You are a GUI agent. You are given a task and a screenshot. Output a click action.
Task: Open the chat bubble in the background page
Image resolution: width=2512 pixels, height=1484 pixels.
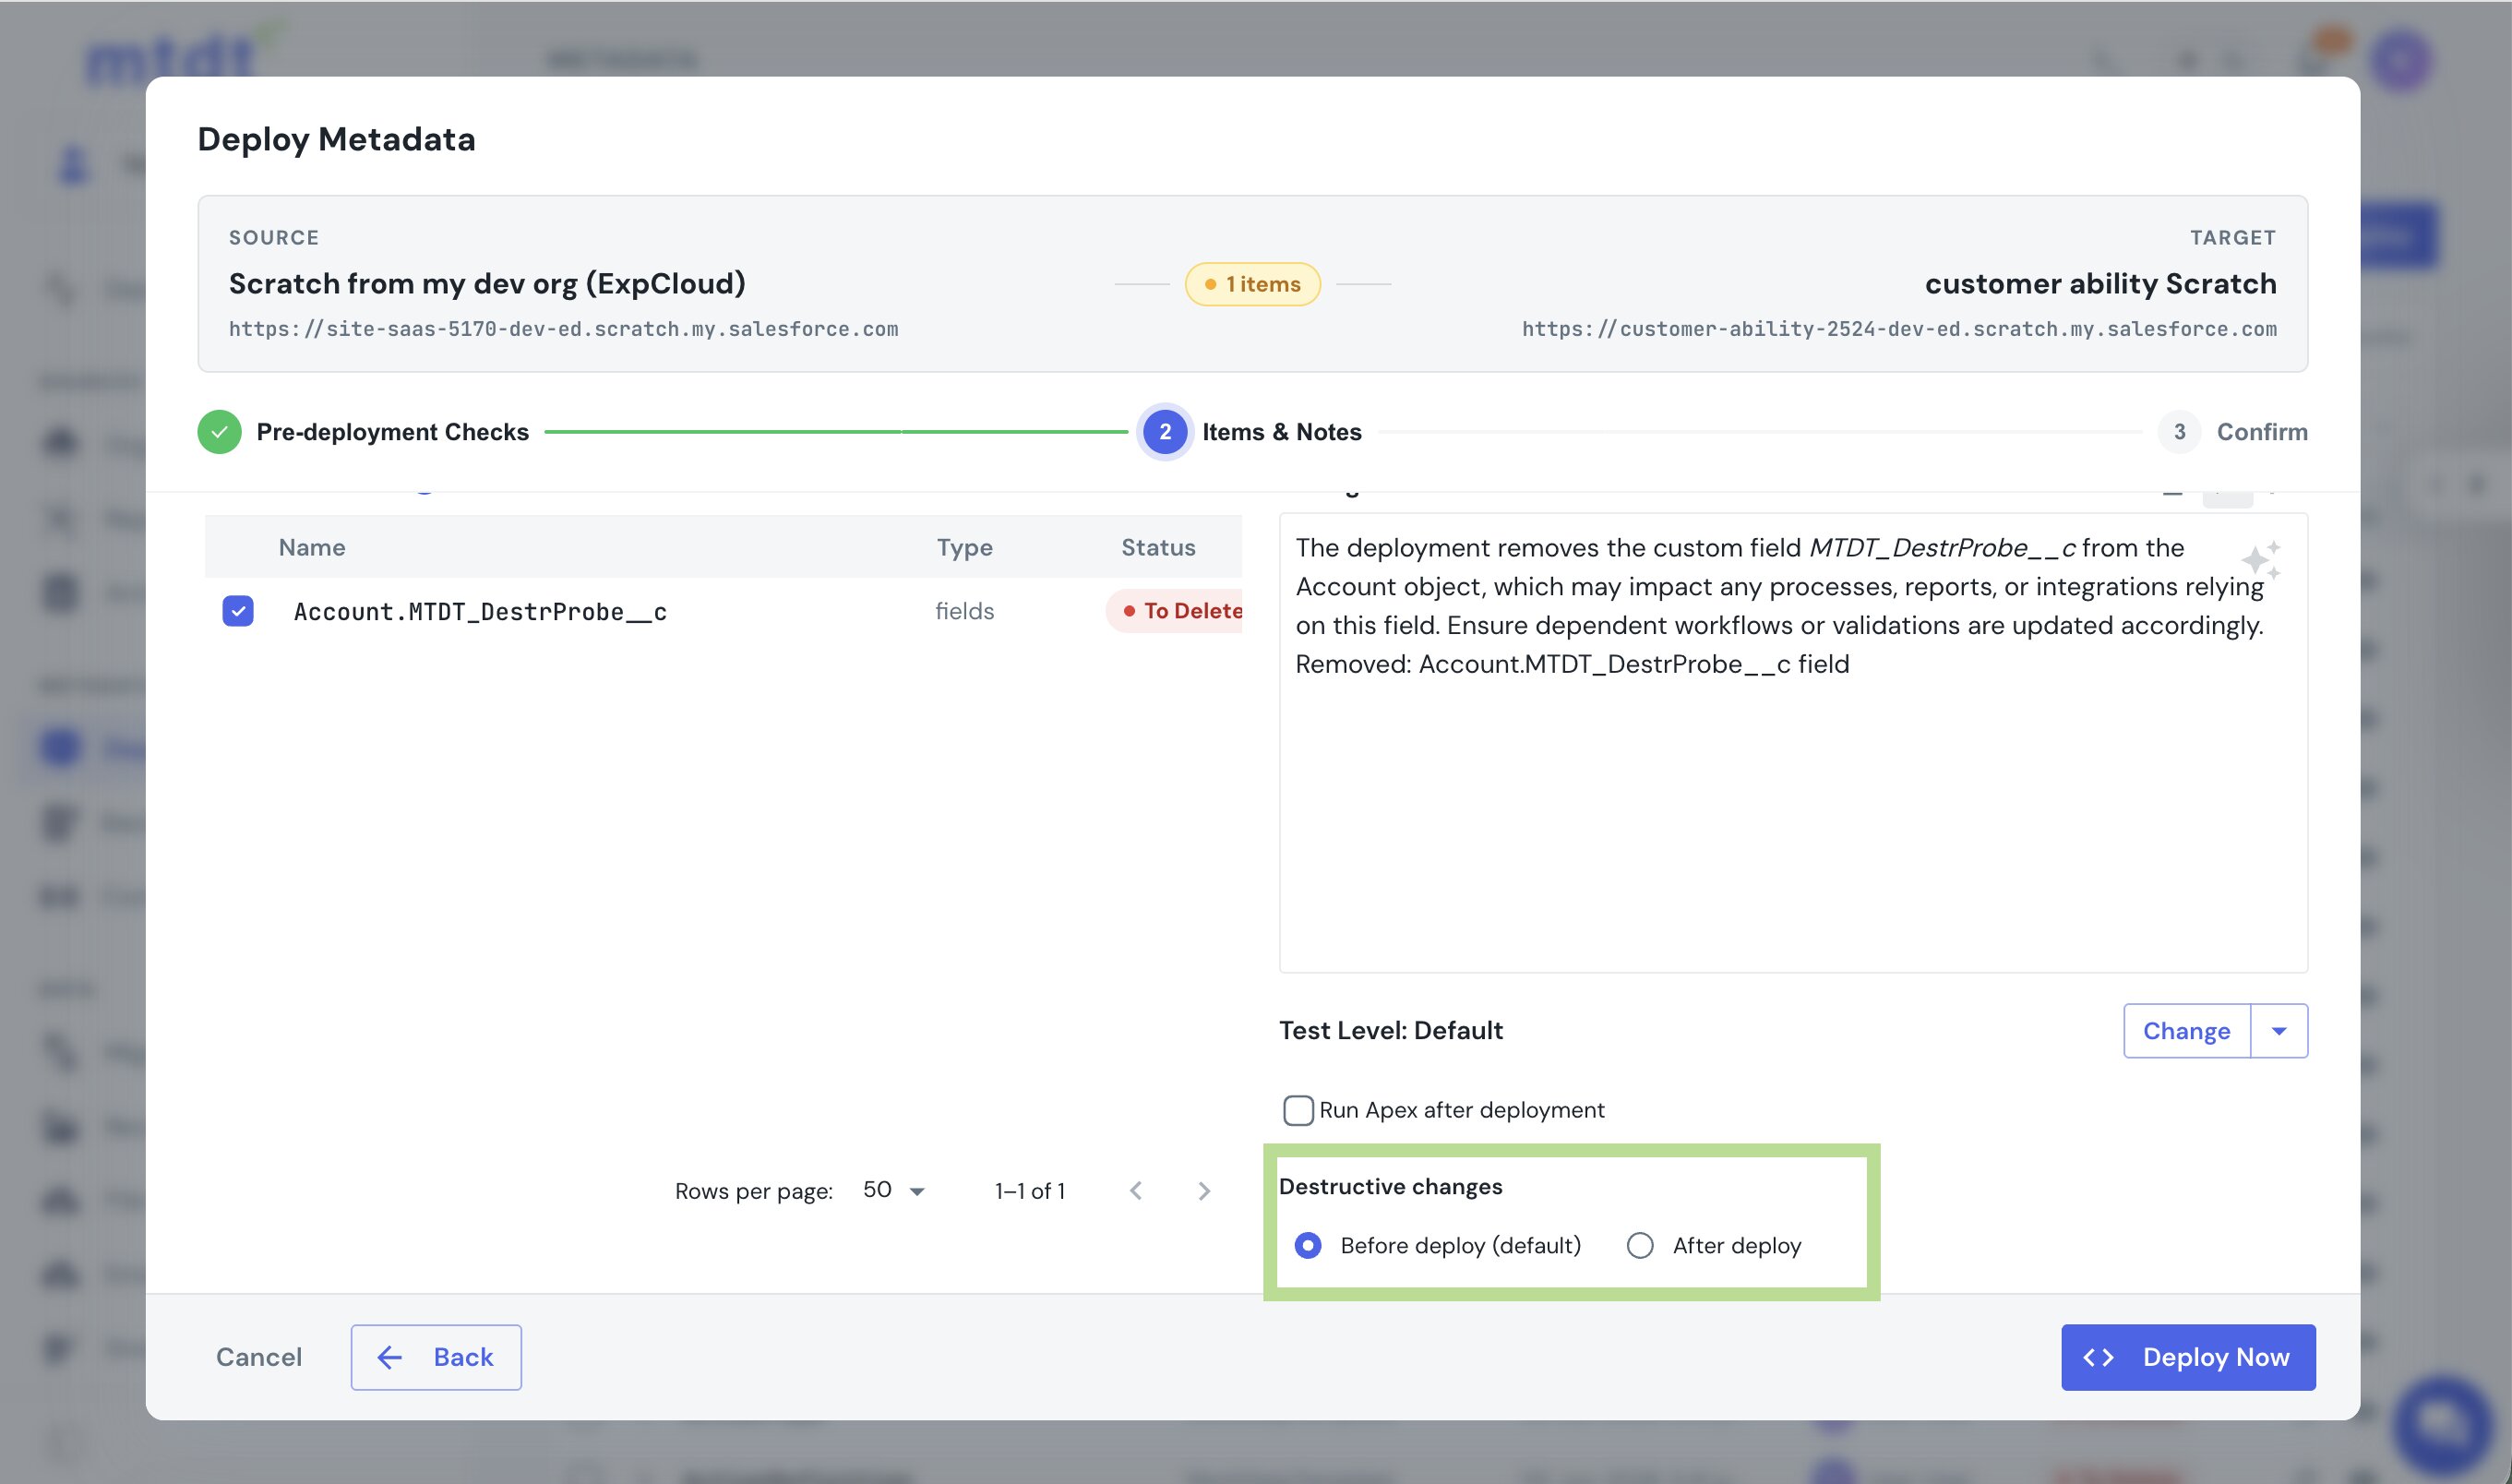(2441, 1424)
